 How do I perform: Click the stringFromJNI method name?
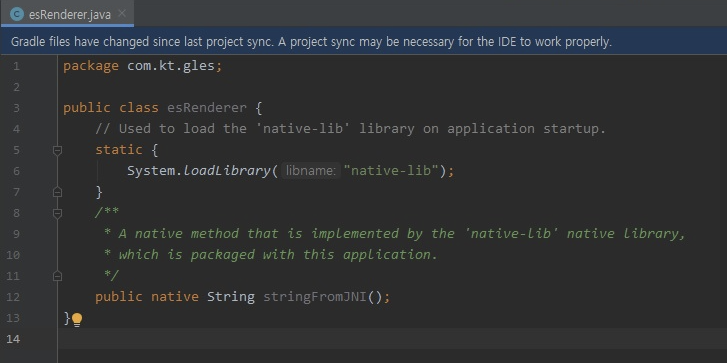pos(315,297)
